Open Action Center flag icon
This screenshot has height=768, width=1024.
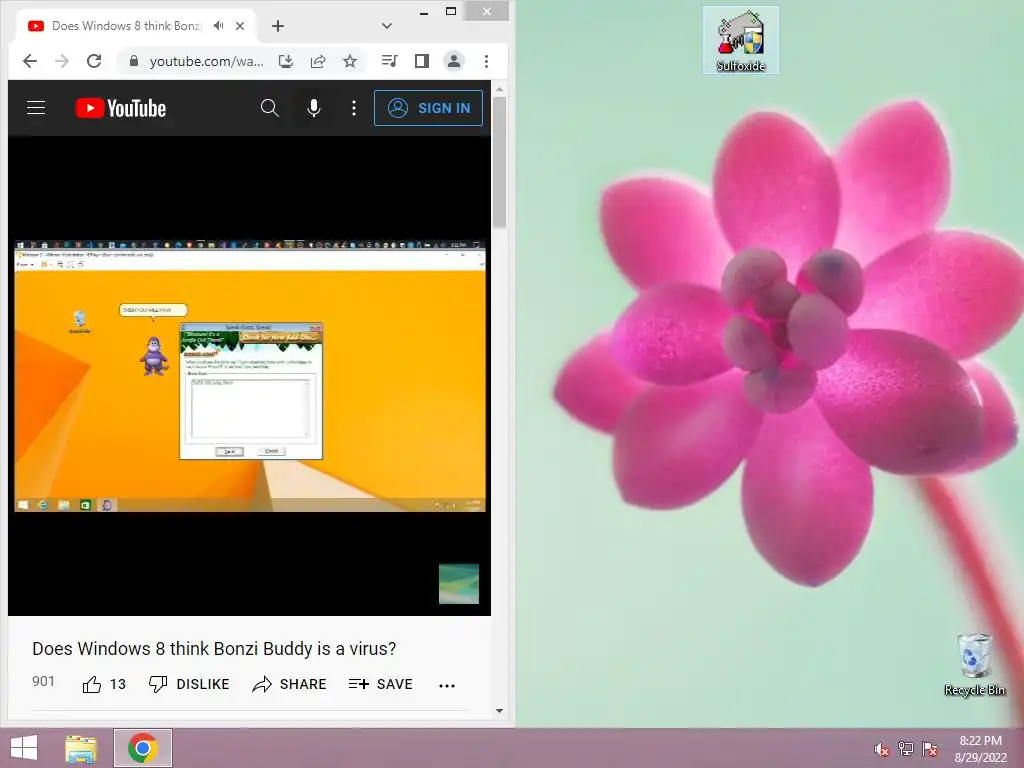(x=930, y=749)
